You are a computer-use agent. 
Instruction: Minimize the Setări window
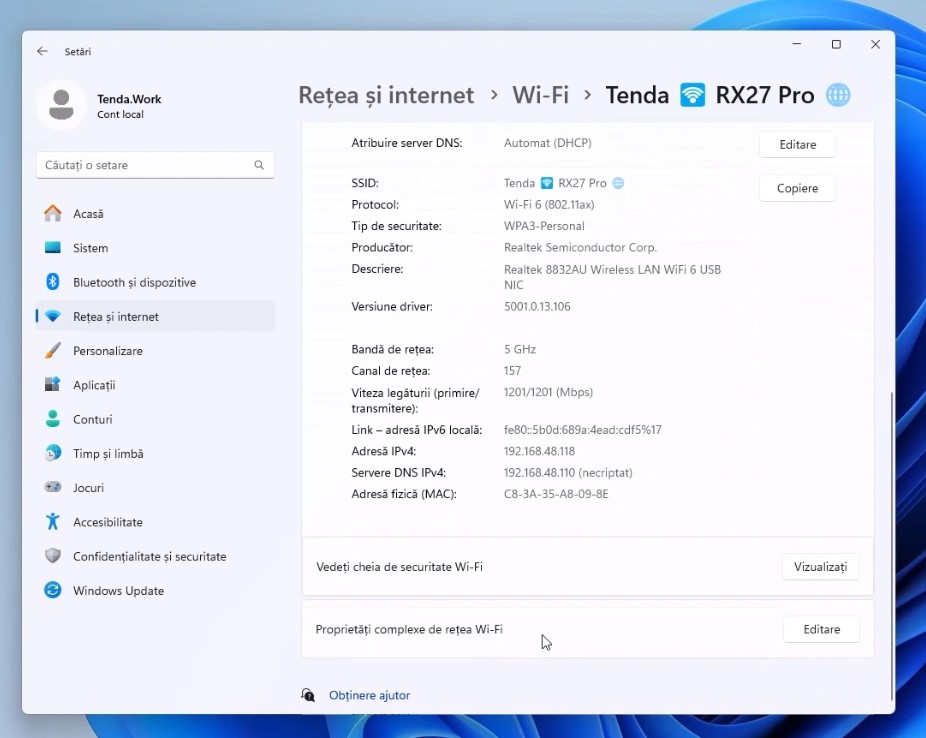(797, 44)
